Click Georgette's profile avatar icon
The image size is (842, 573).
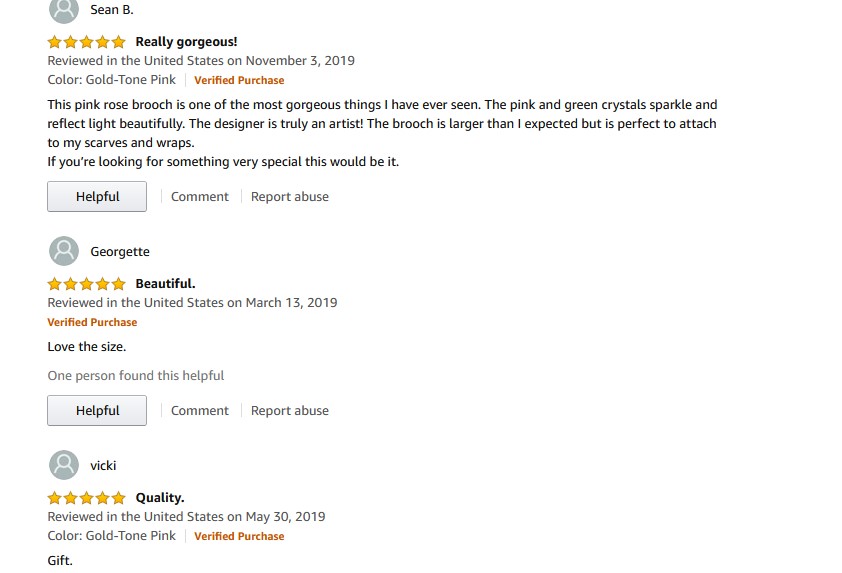(x=64, y=251)
